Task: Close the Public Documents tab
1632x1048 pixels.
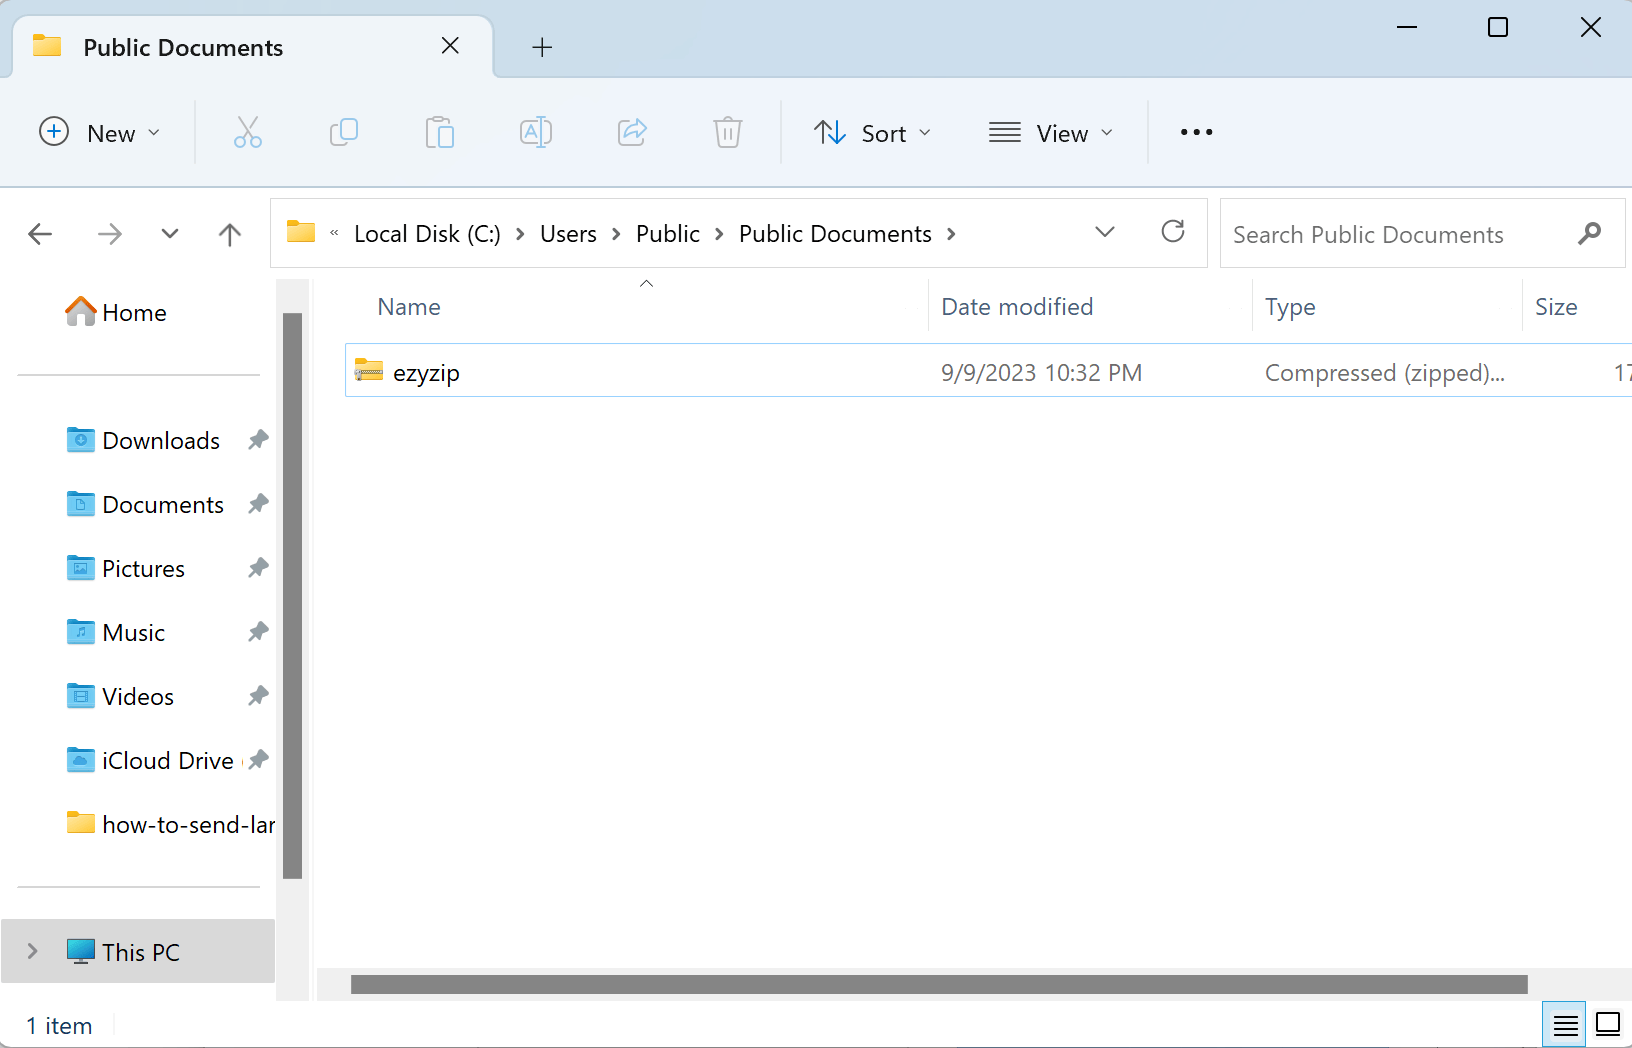Action: click(450, 45)
